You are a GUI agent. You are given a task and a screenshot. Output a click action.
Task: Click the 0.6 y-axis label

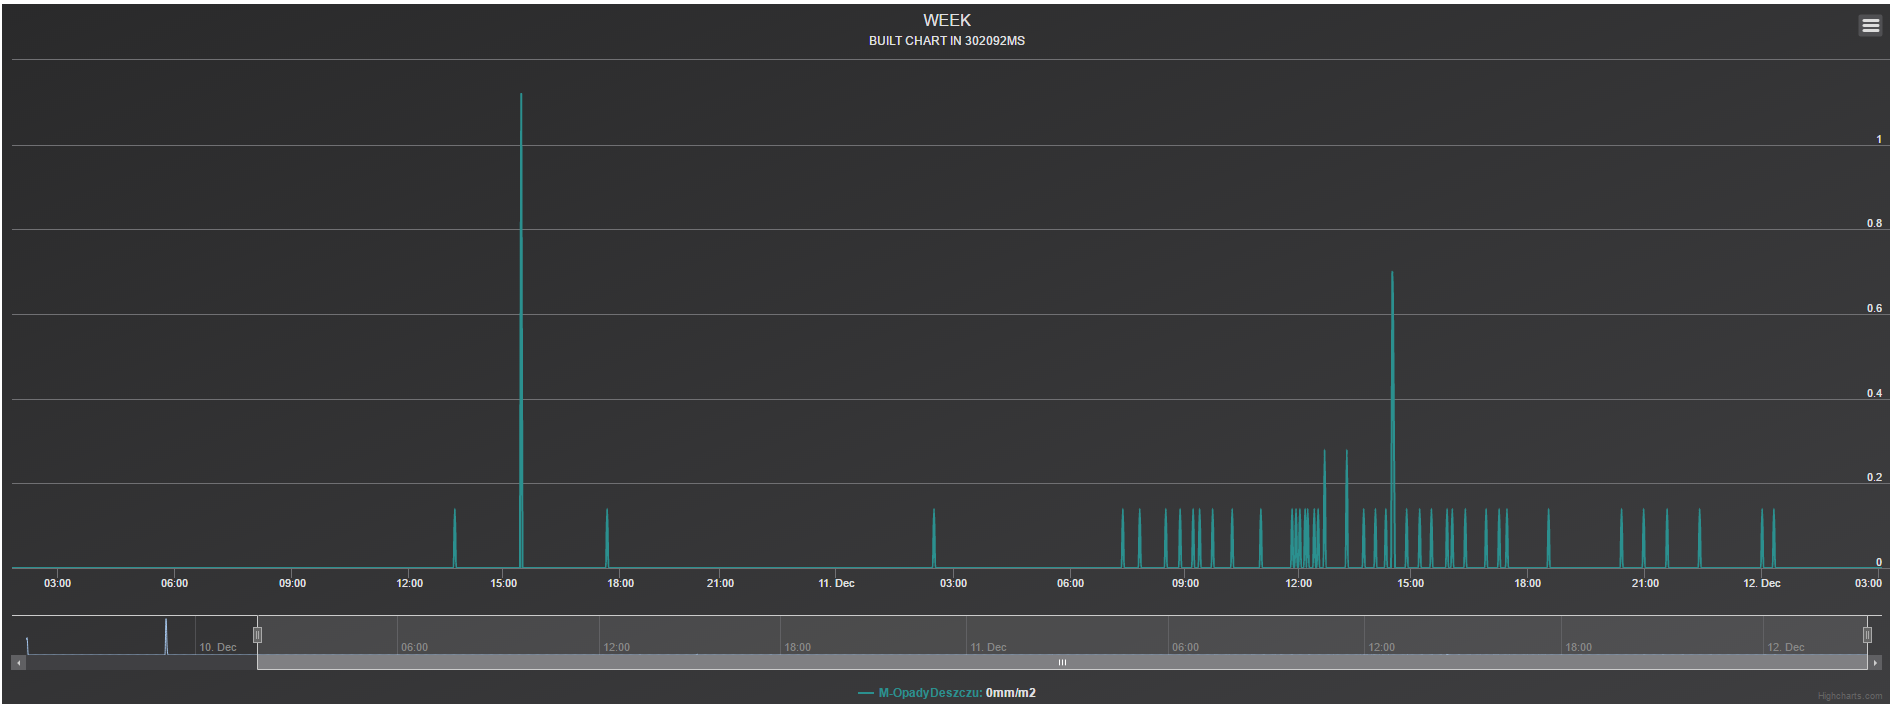click(x=1874, y=308)
